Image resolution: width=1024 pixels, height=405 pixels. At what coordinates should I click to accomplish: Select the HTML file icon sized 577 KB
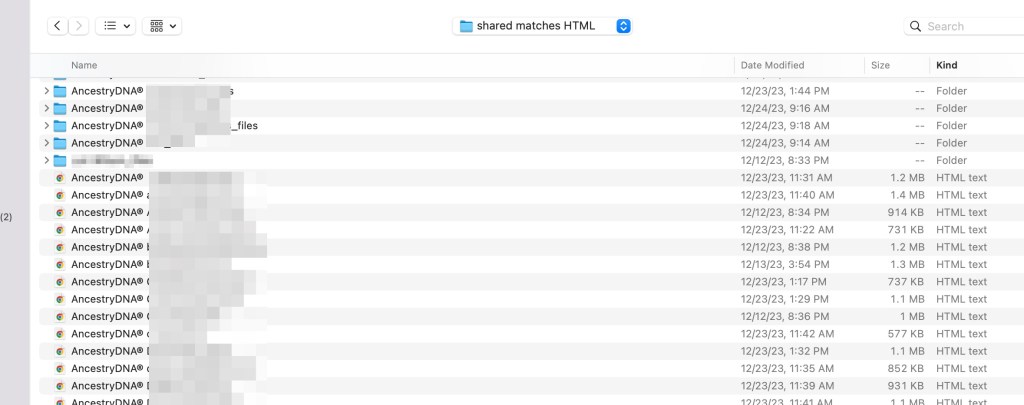coord(60,334)
